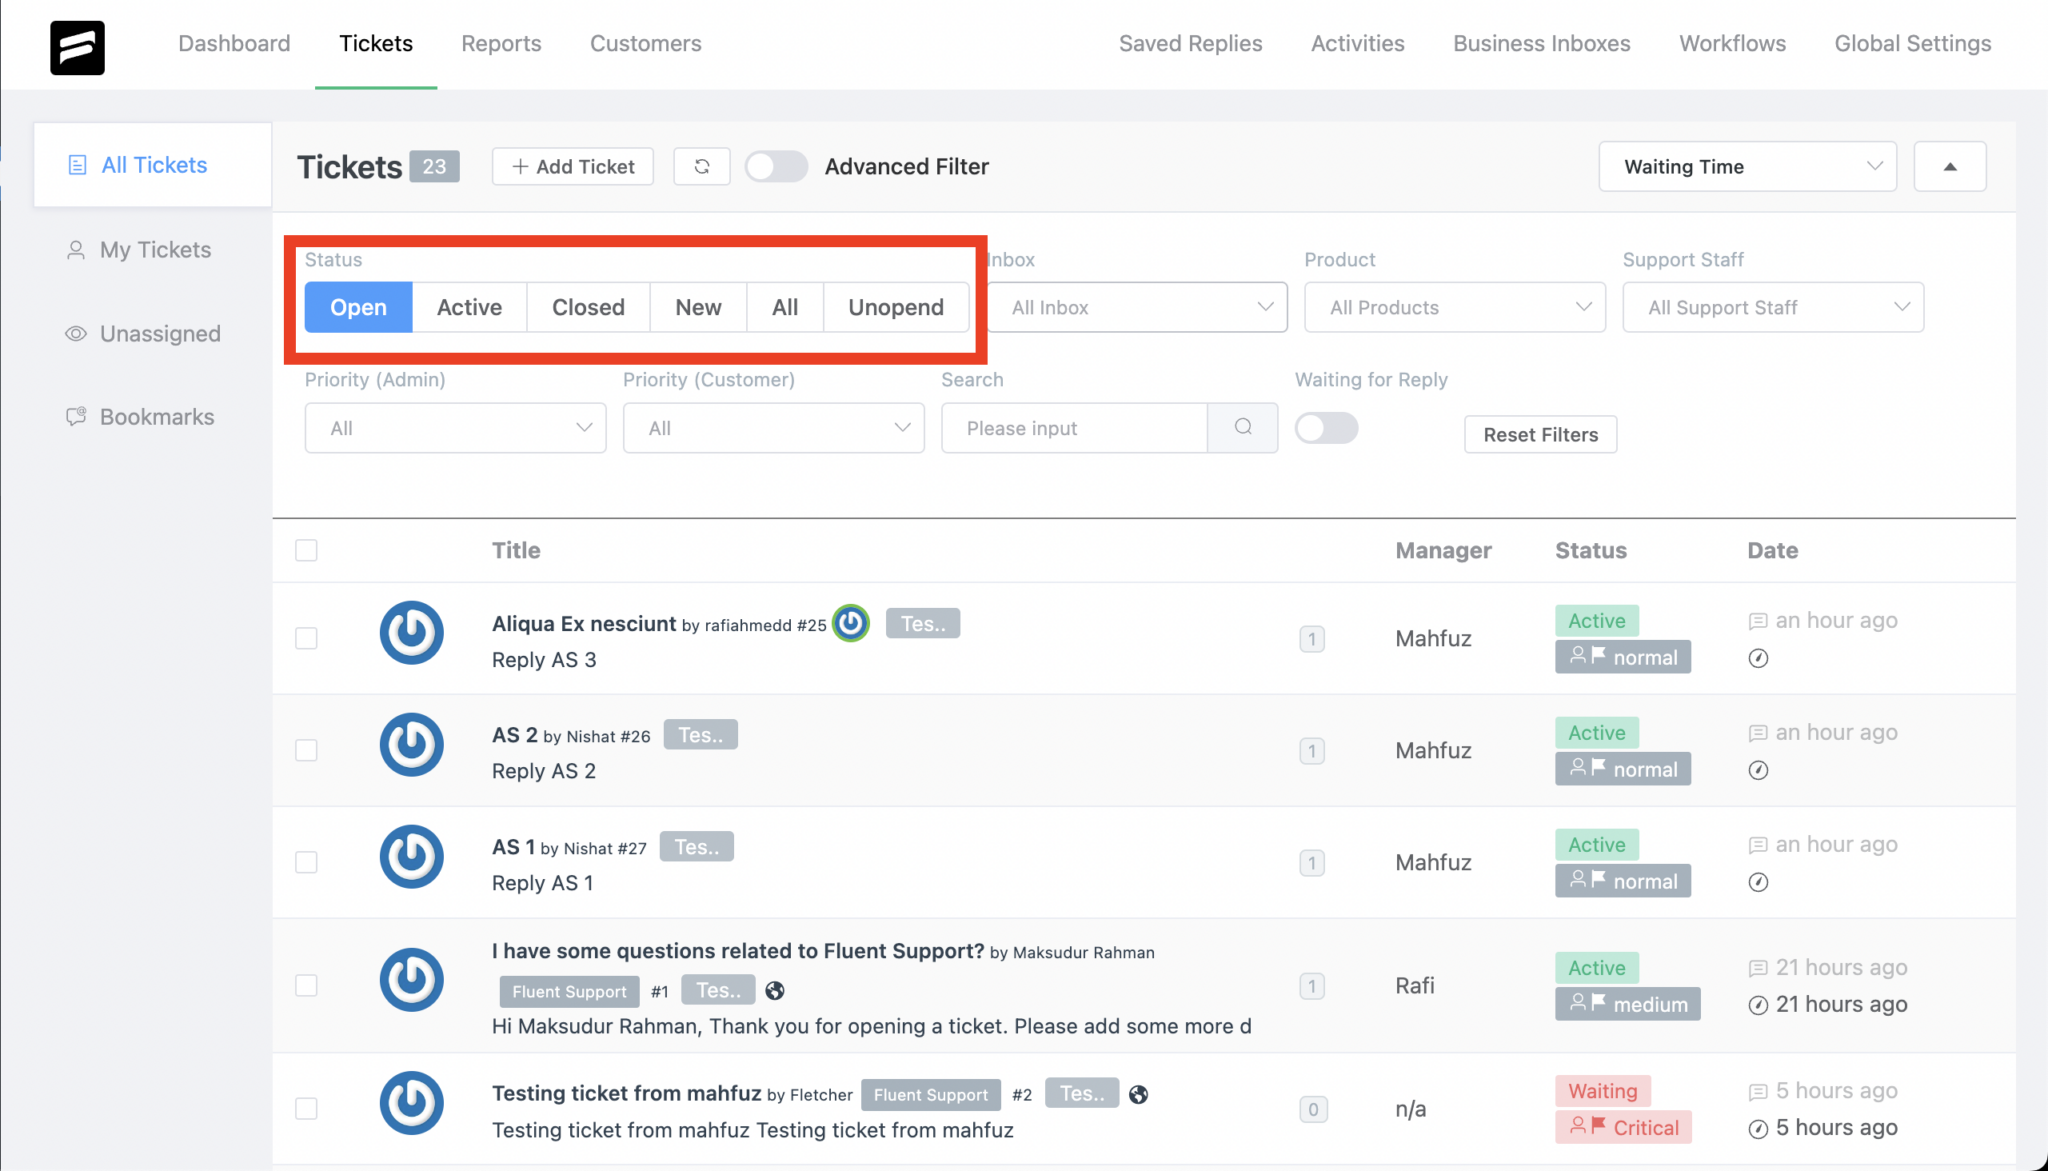Image resolution: width=2048 pixels, height=1171 pixels.
Task: Click the avatar icon of the AS 1 ticket
Action: [412, 857]
